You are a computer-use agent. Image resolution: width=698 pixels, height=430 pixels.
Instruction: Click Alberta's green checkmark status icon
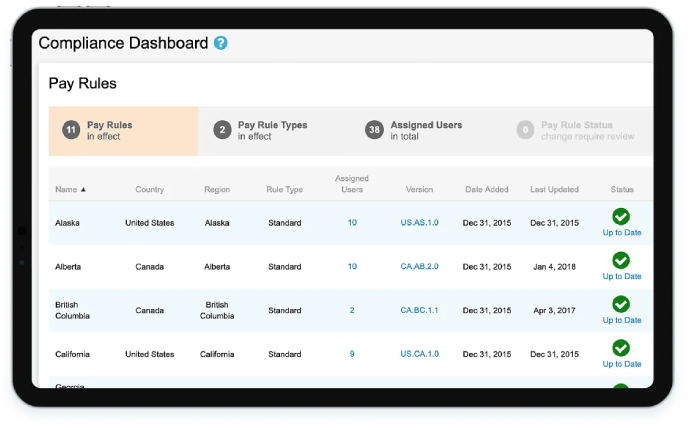(621, 260)
